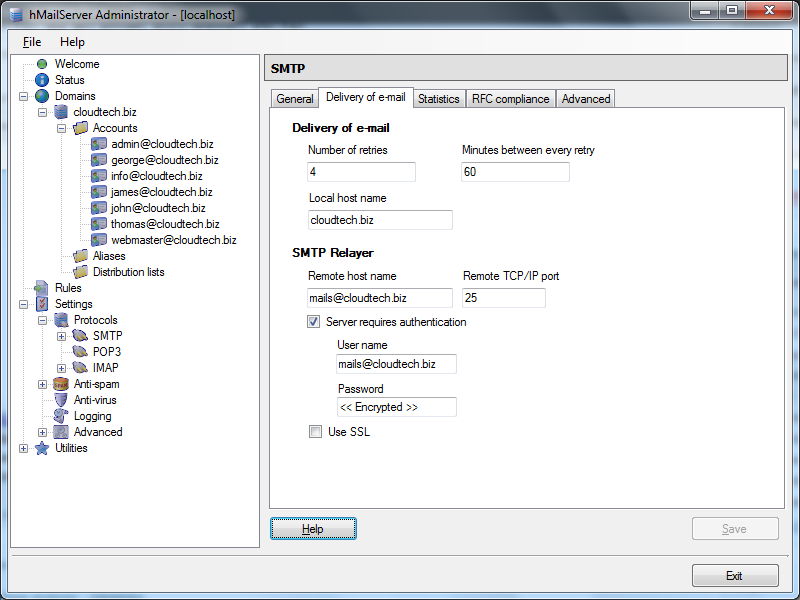Click the Domains globe icon
800x600 pixels.
click(x=42, y=96)
